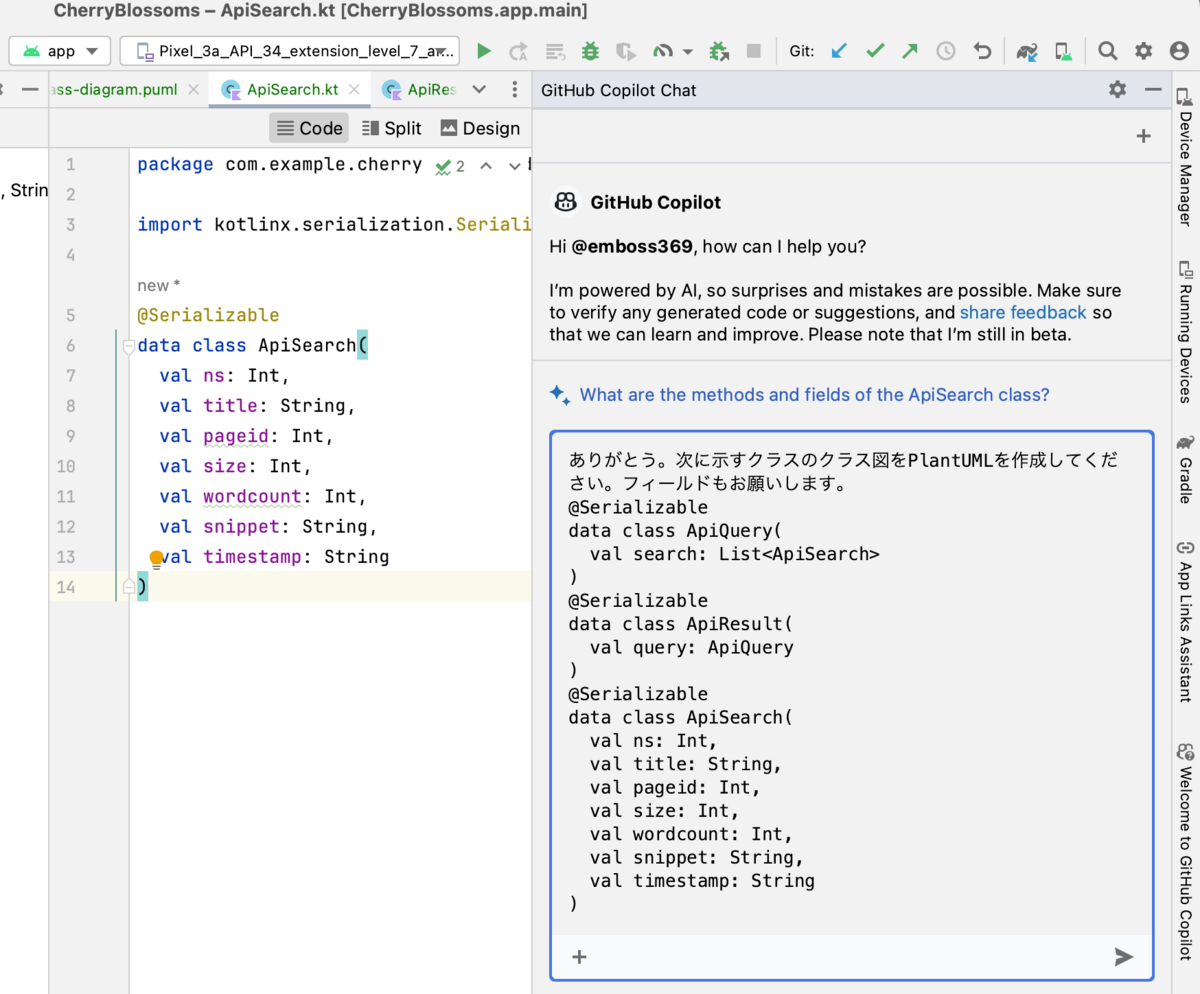Viewport: 1200px width, 994px height.
Task: Click 'val snippet: String,' in editor
Action: point(269,527)
